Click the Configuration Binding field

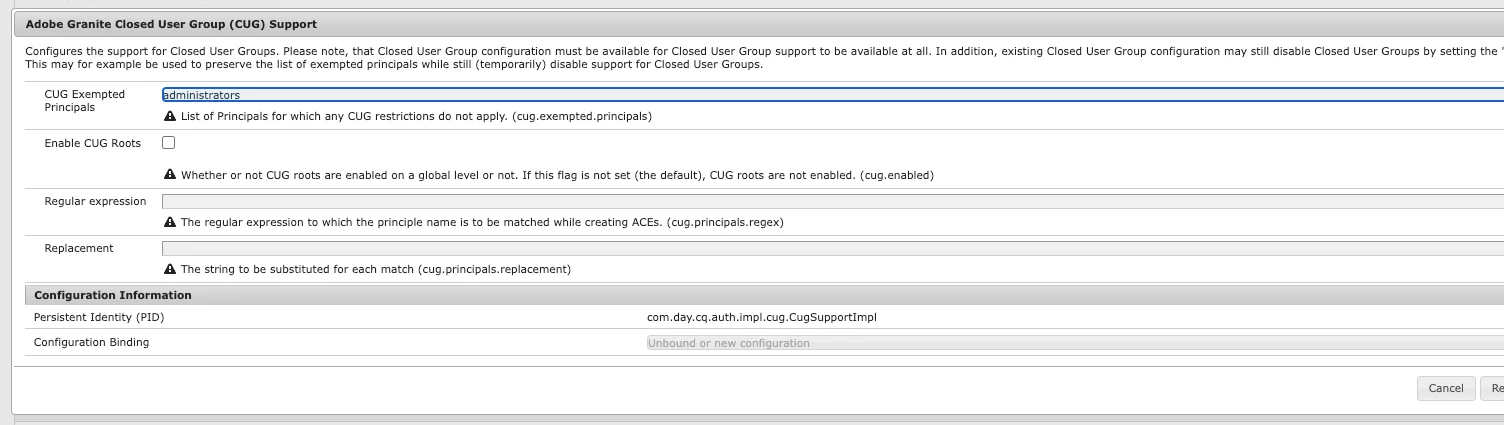(1075, 343)
